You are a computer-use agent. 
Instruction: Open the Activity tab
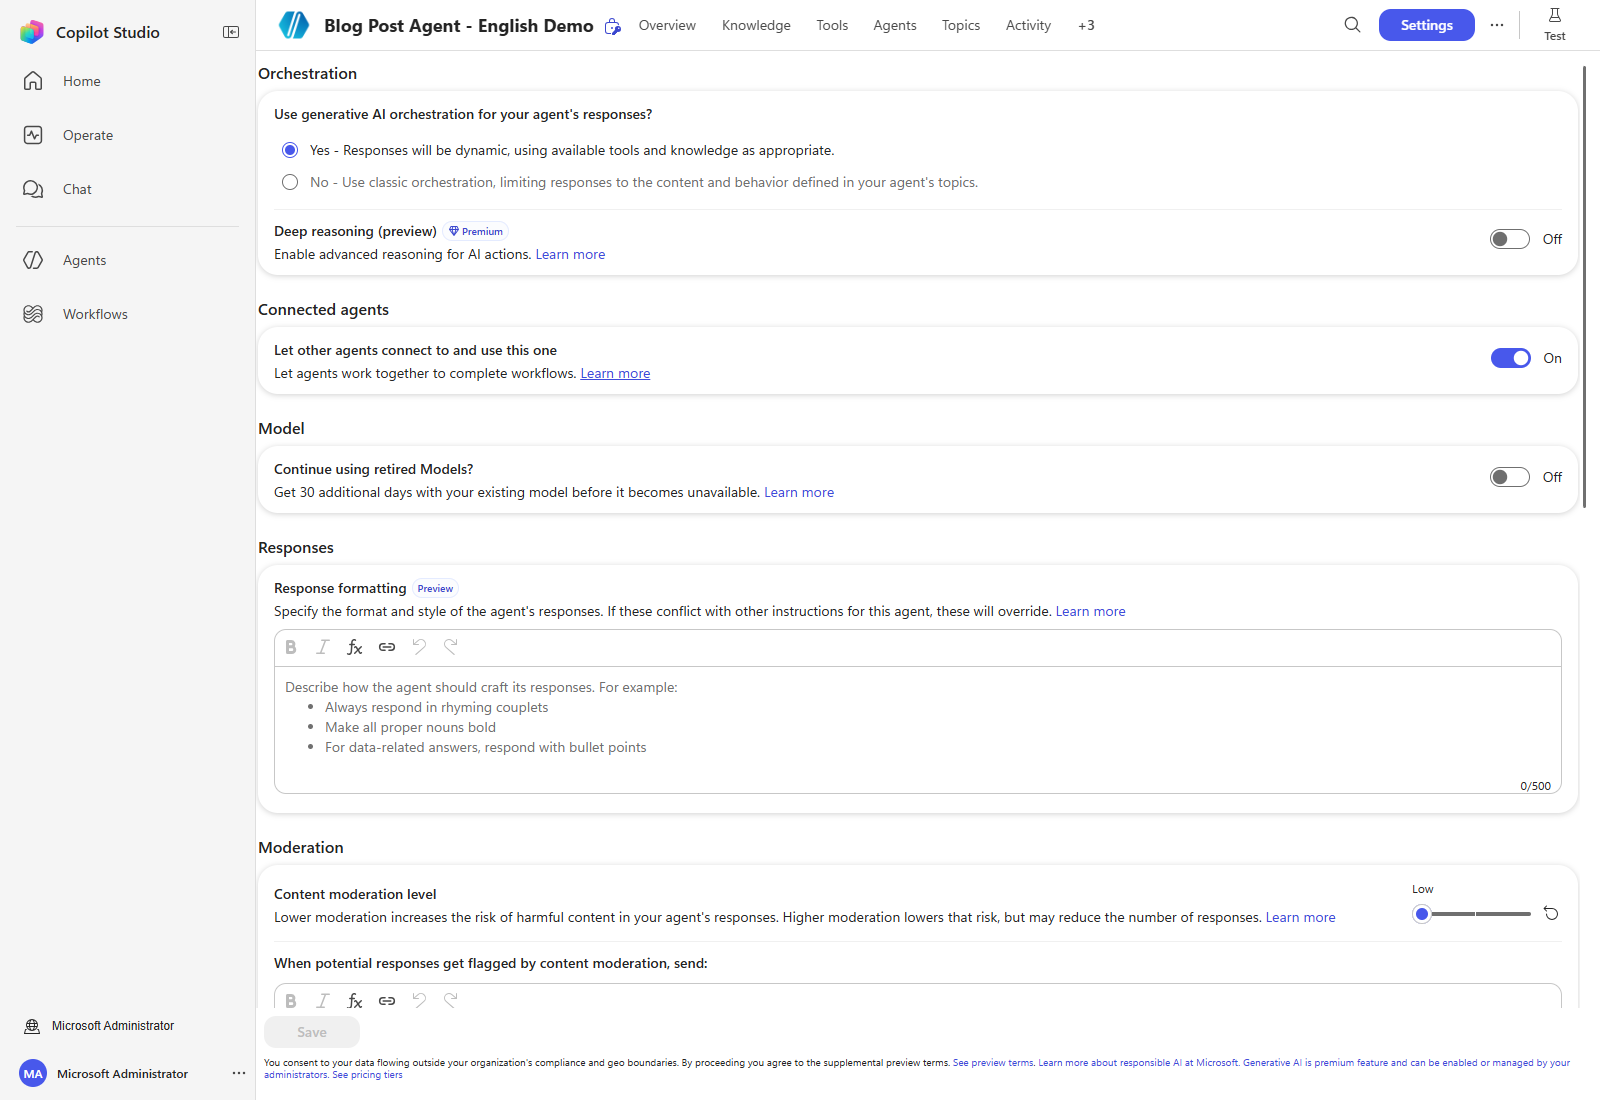(x=1028, y=25)
